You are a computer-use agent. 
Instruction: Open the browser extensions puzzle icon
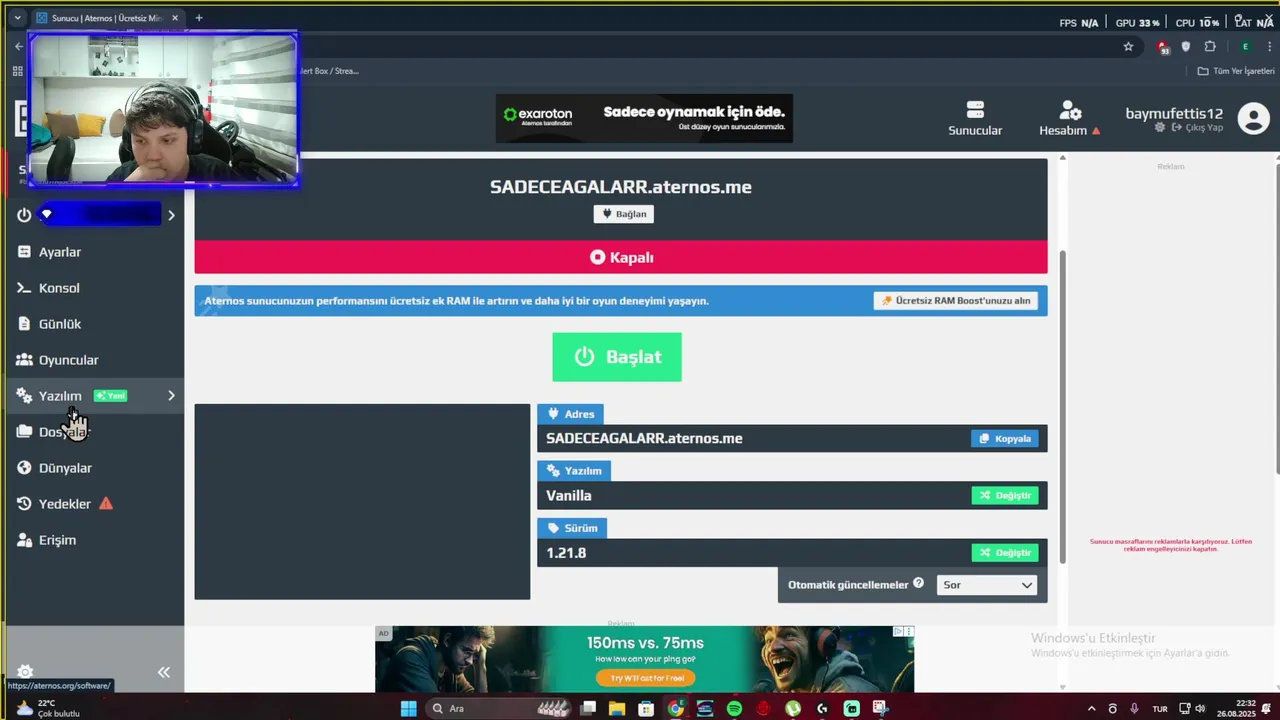click(x=1210, y=46)
